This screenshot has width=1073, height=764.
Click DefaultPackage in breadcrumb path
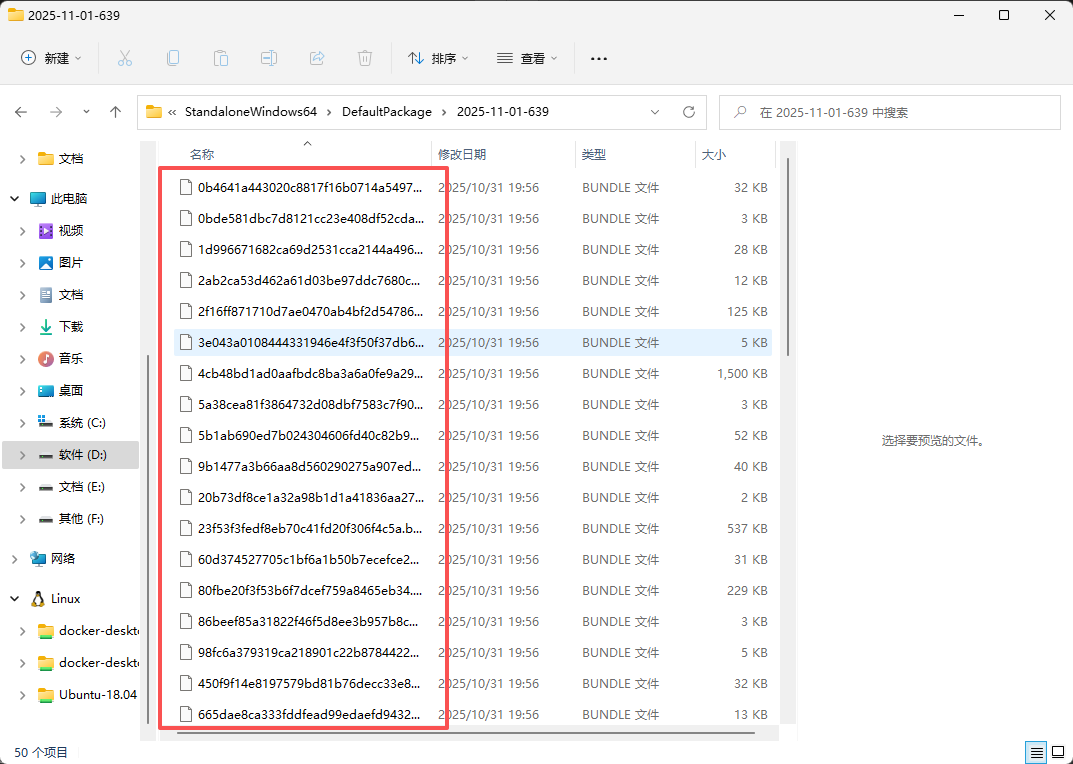click(x=387, y=112)
